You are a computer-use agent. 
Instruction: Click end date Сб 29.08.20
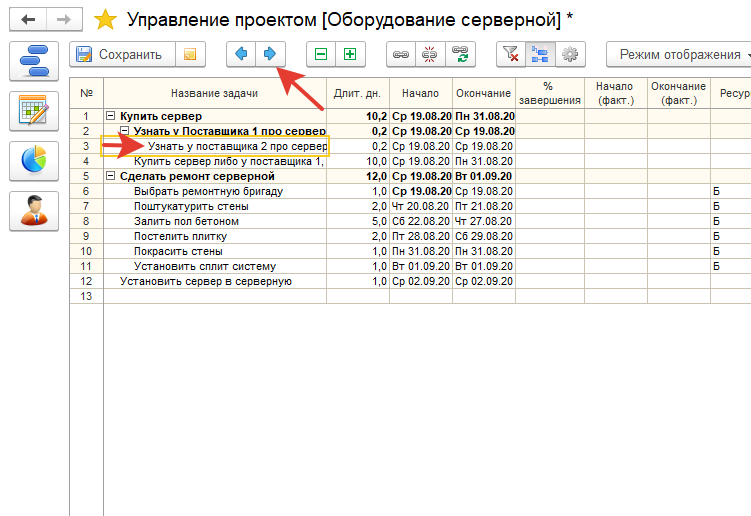pos(484,236)
